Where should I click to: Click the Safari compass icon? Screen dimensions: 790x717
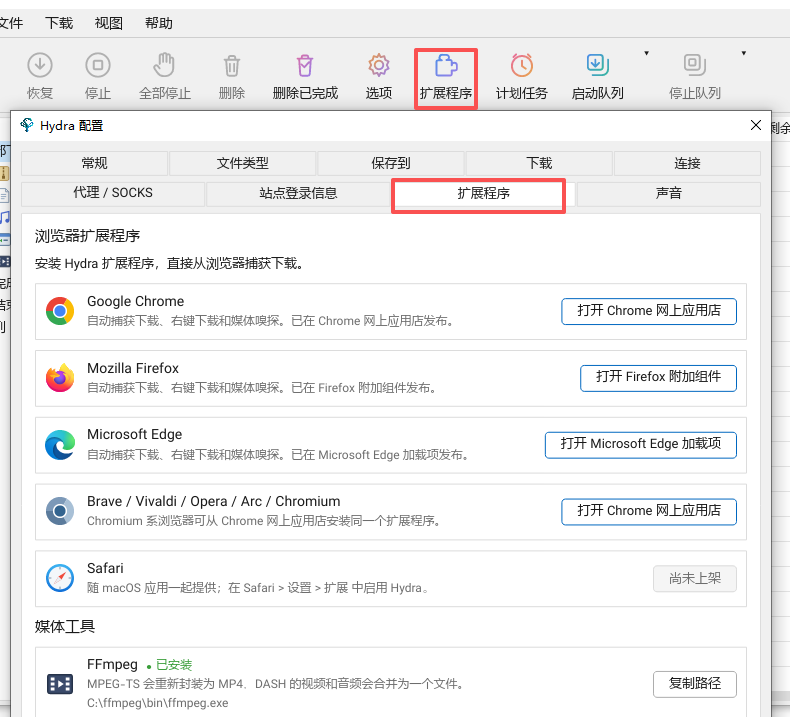60,578
